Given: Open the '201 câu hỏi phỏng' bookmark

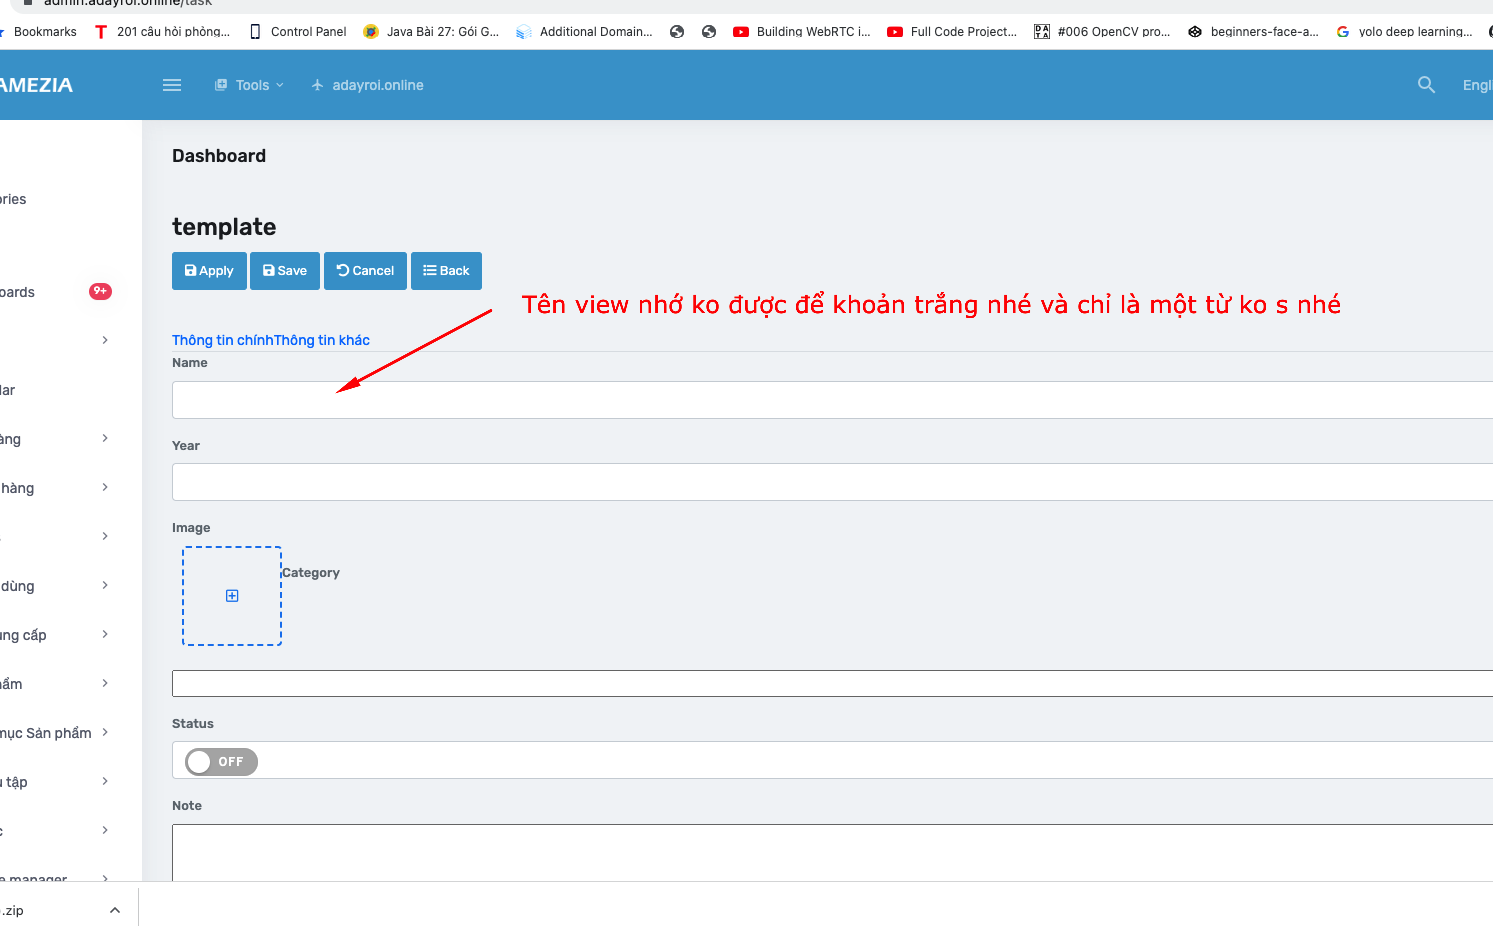Looking at the screenshot, I should pyautogui.click(x=162, y=32).
